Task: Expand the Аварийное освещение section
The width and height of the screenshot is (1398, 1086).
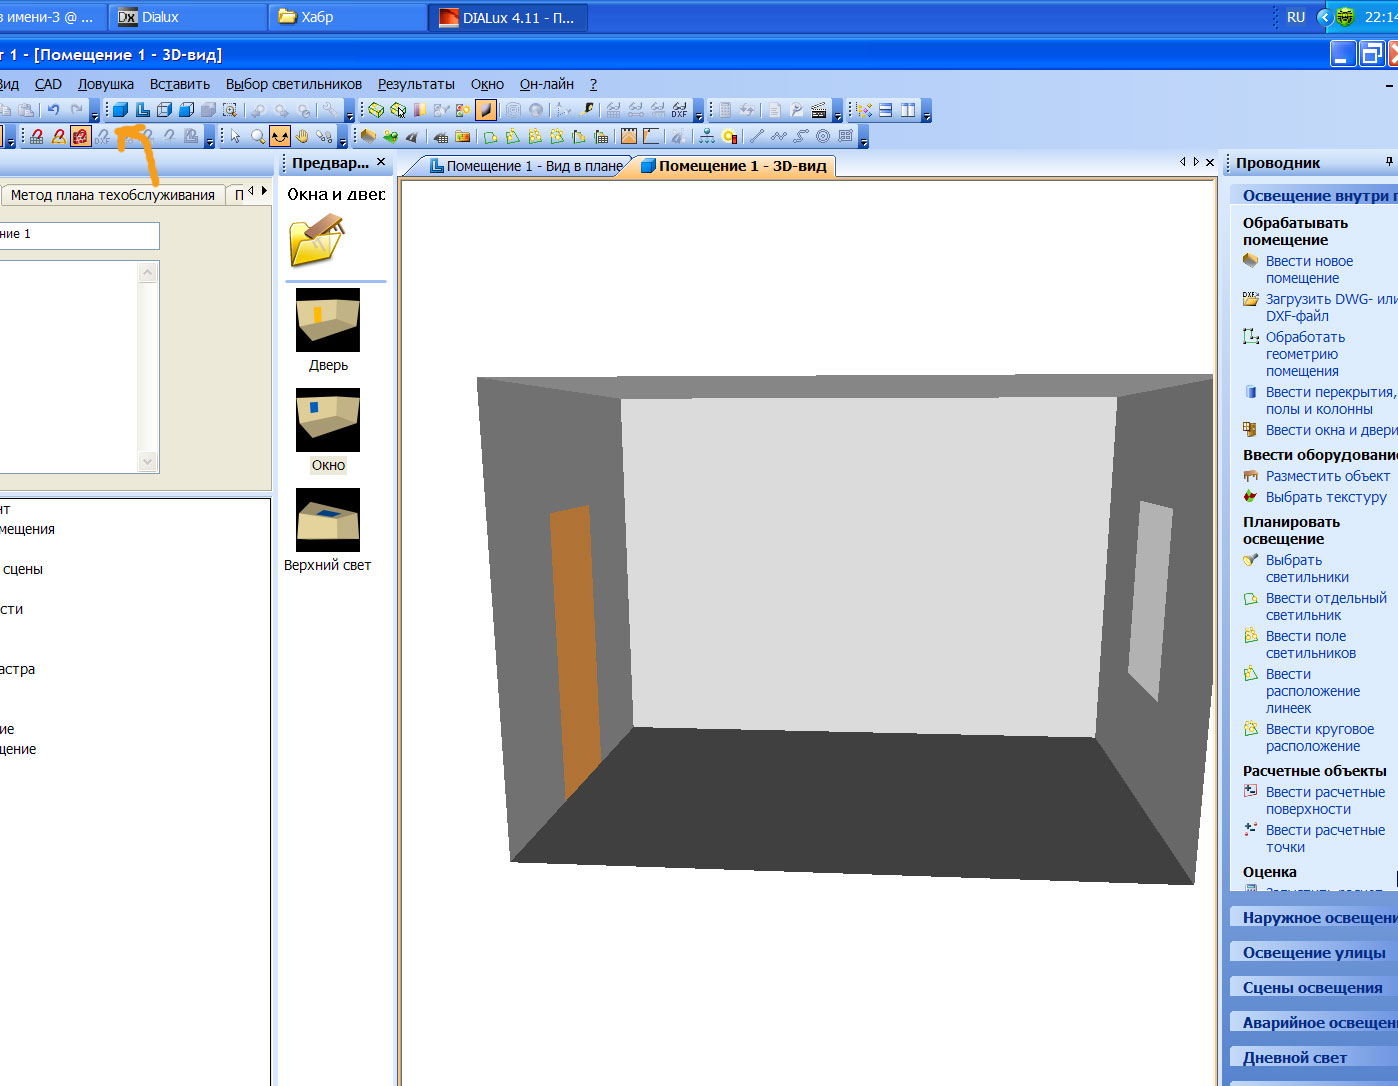Action: (1314, 1023)
